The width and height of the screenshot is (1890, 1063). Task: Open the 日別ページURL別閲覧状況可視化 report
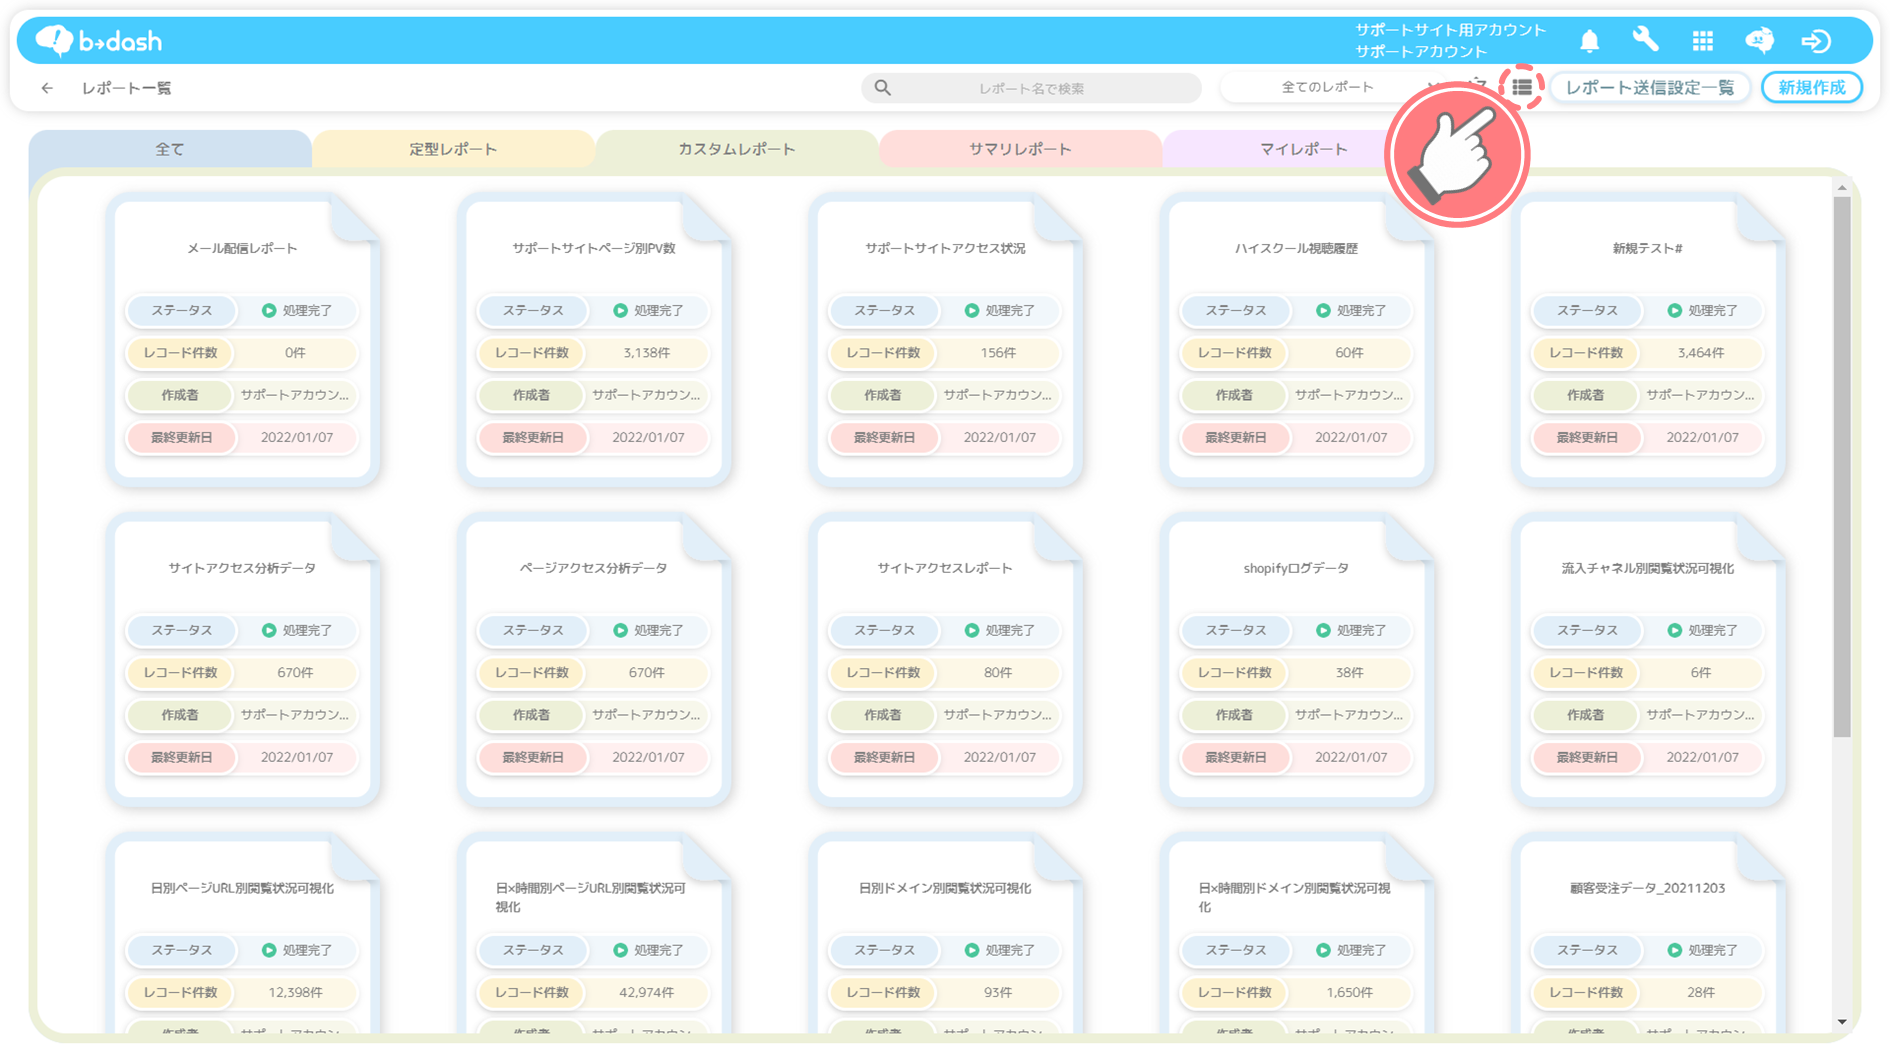243,935
